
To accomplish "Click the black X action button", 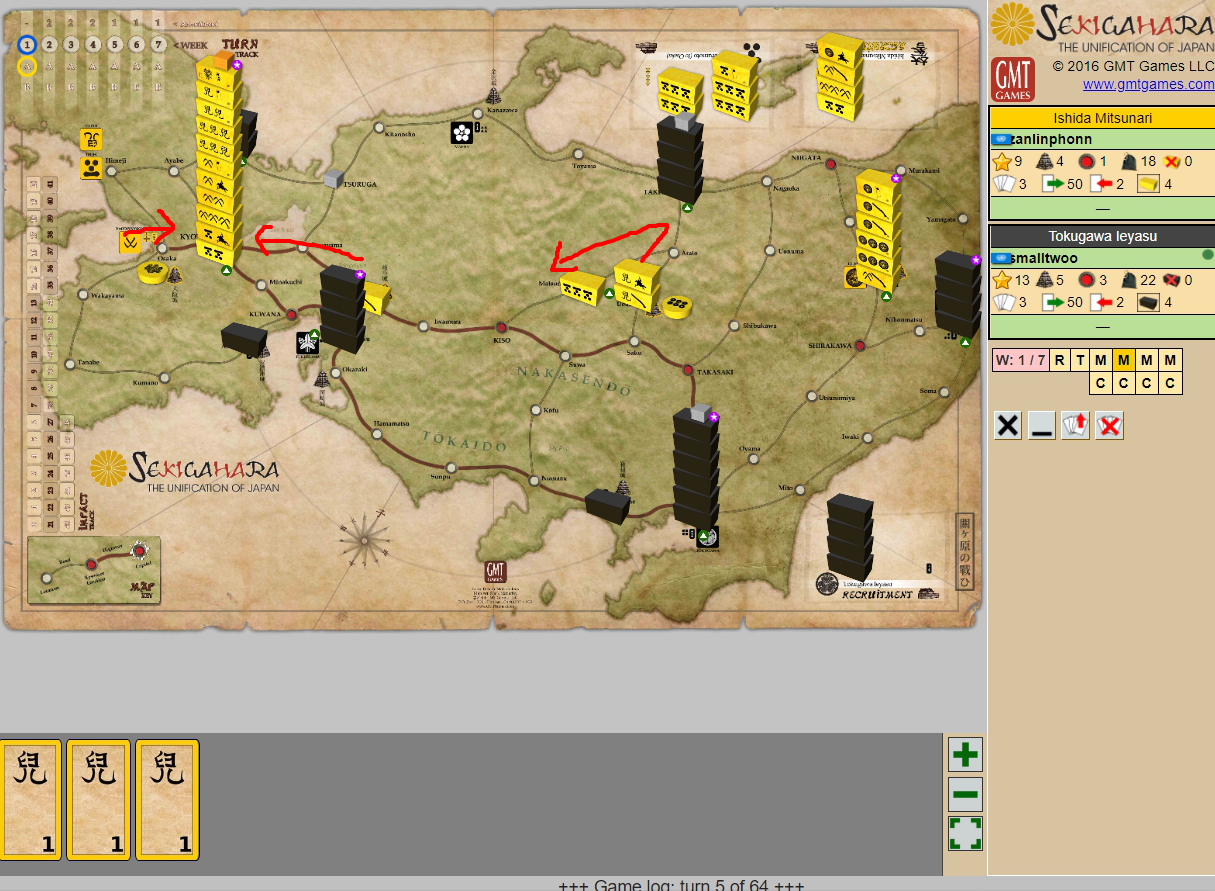I will (1008, 426).
